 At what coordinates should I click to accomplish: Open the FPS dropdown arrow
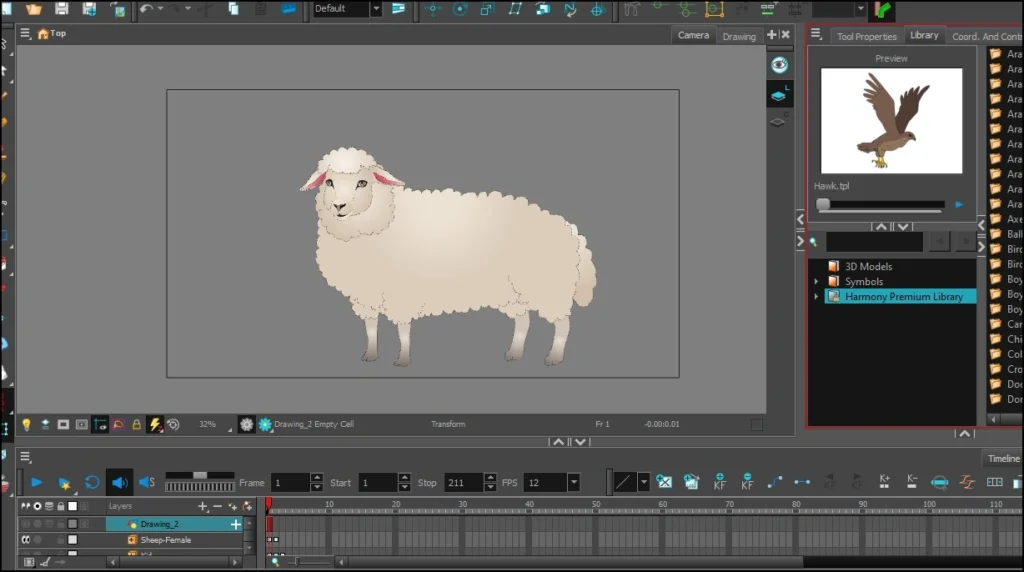(x=573, y=483)
